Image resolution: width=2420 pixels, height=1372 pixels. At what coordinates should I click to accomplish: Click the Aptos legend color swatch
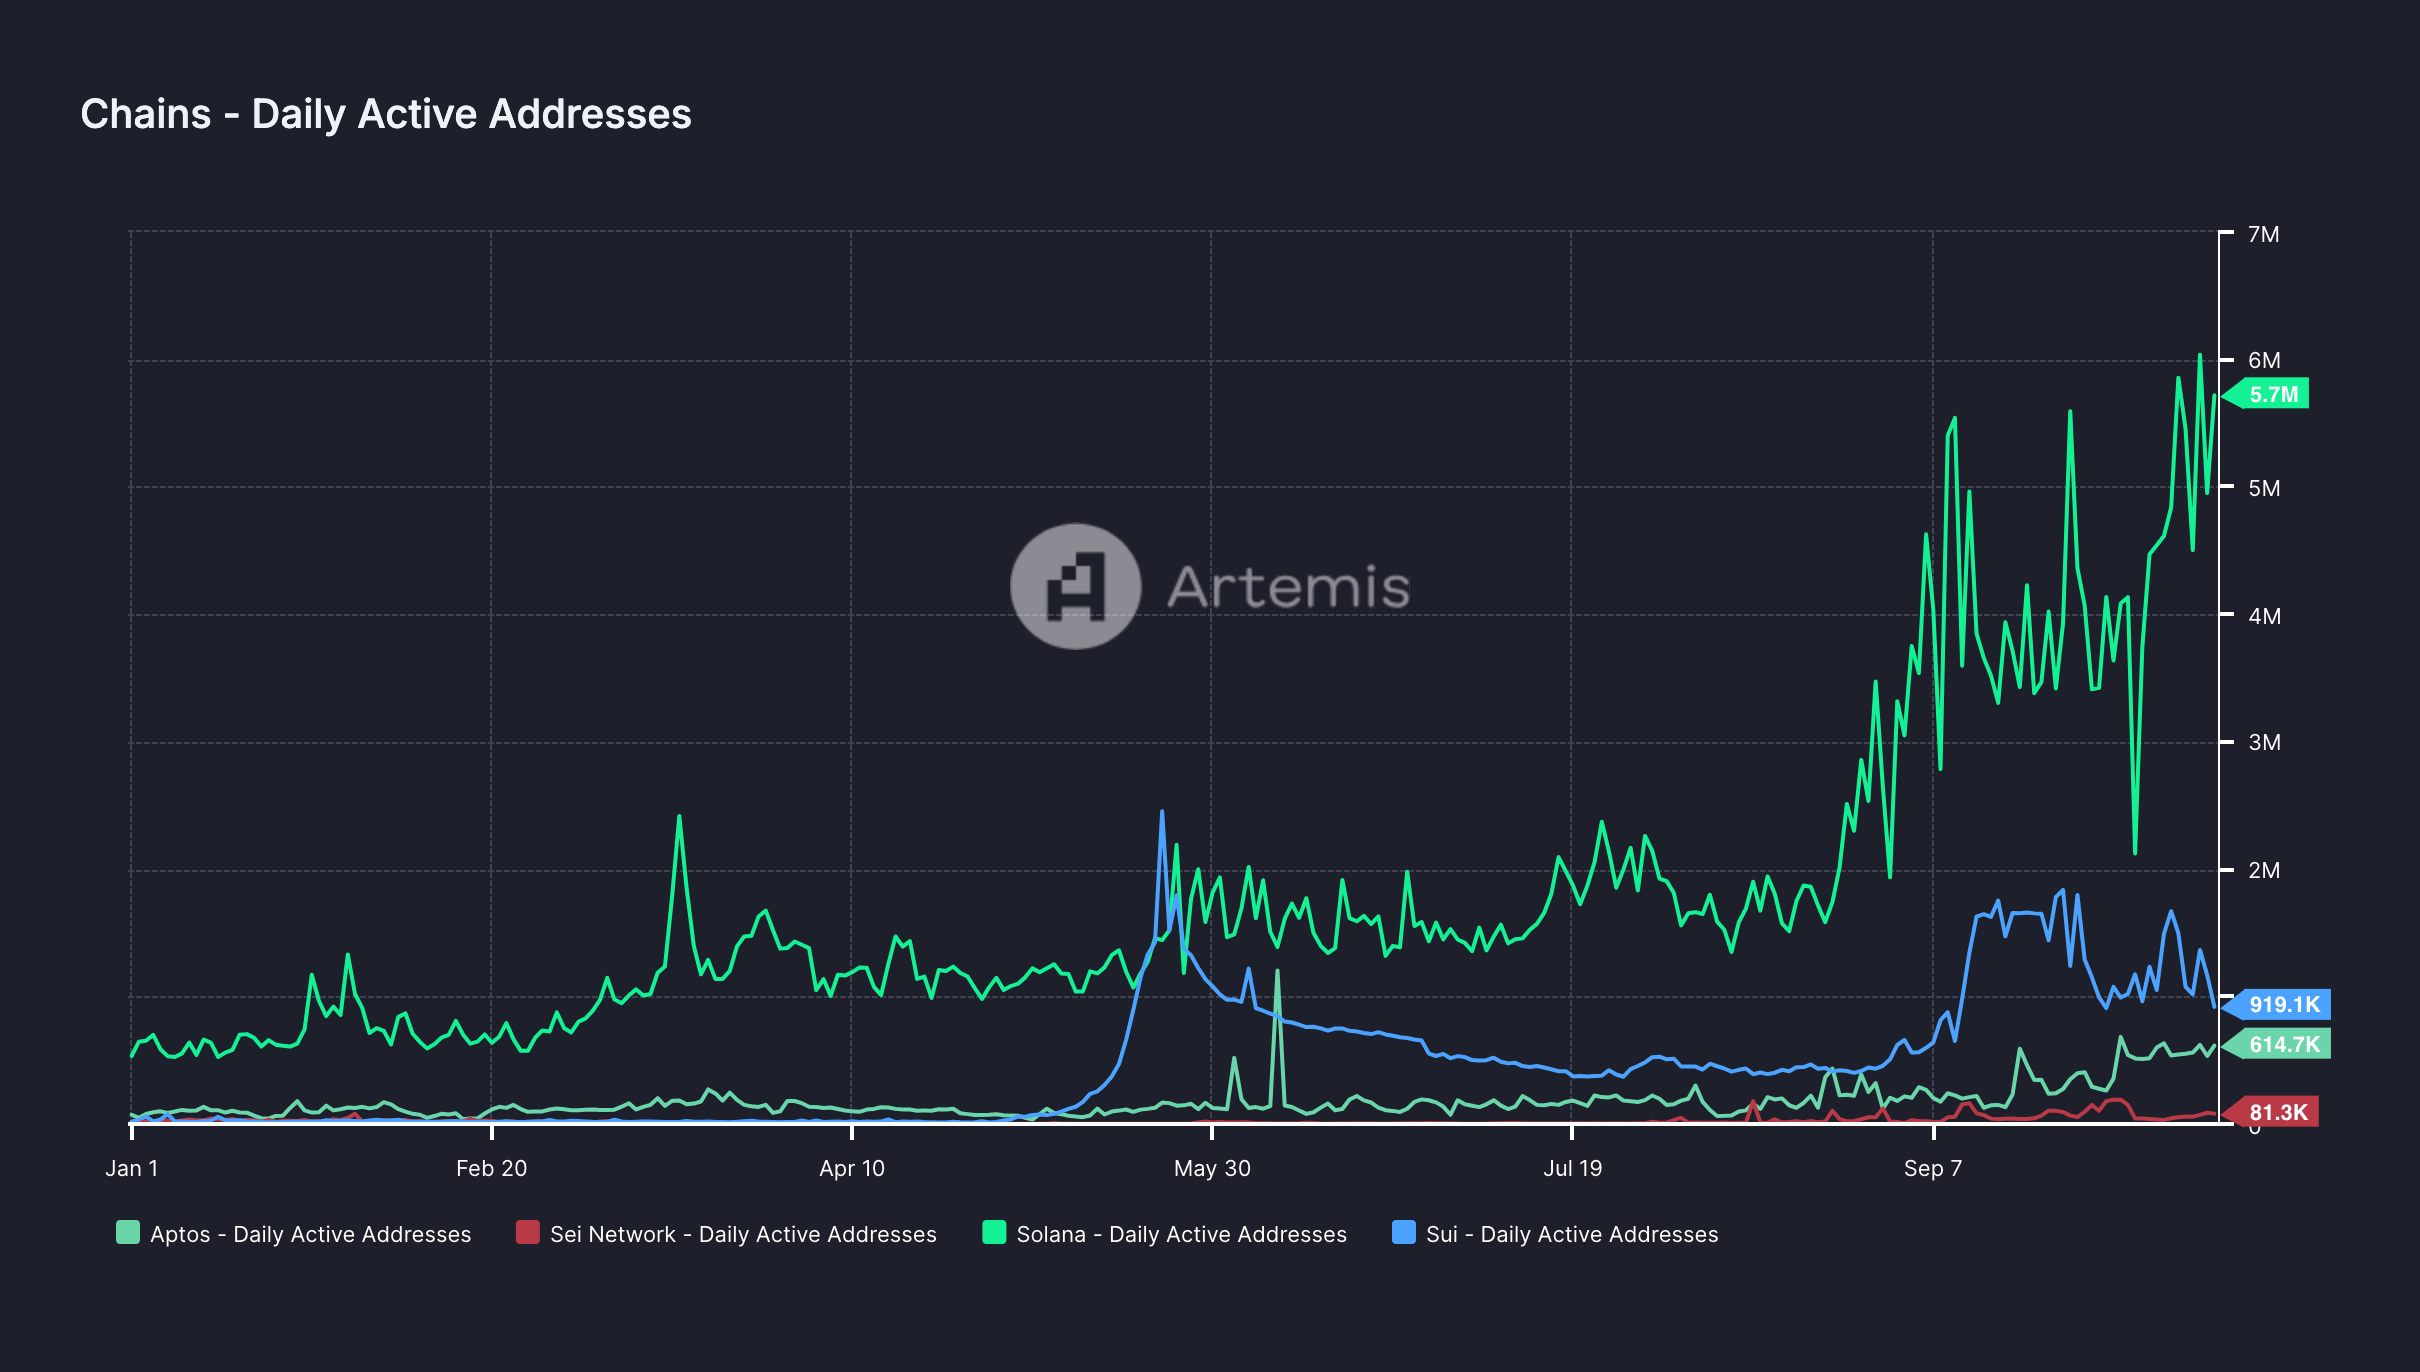click(128, 1232)
